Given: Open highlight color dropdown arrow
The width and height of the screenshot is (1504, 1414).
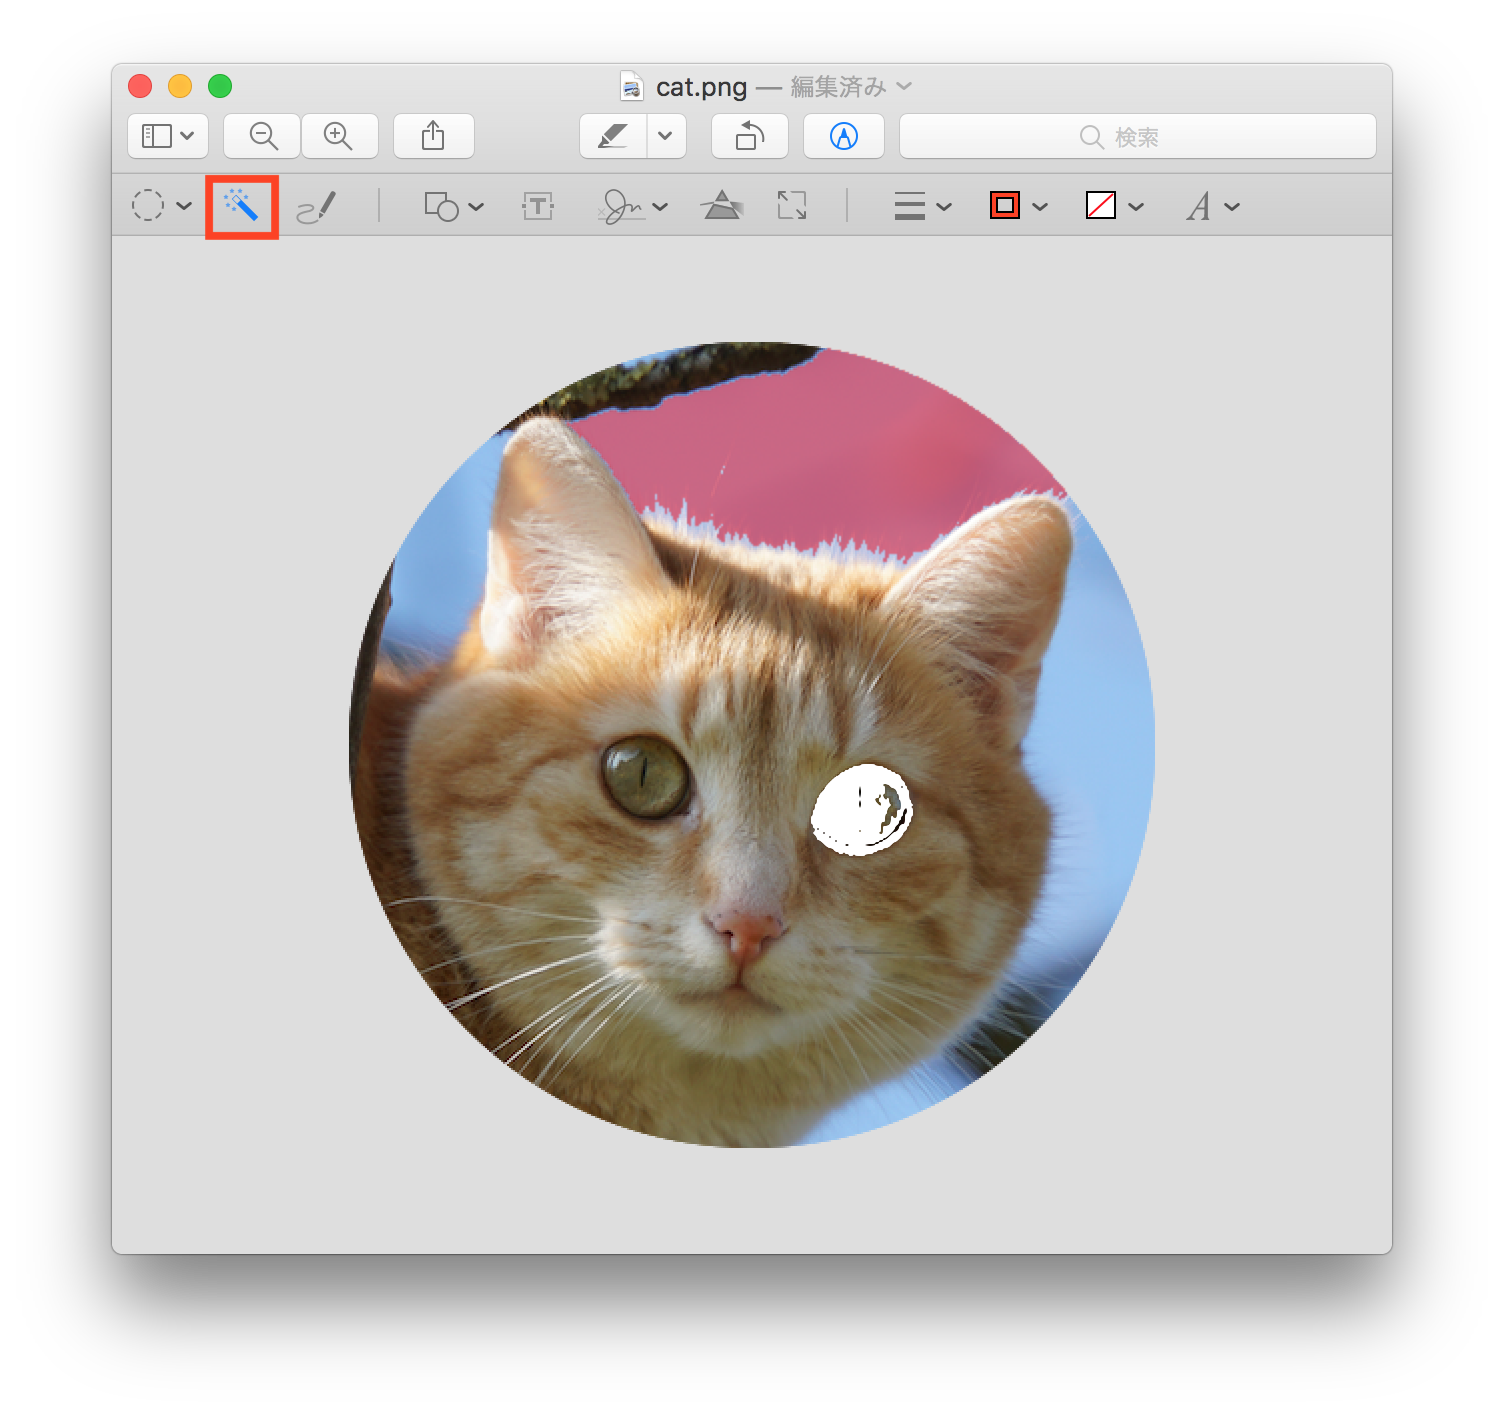Looking at the screenshot, I should coord(666,136).
